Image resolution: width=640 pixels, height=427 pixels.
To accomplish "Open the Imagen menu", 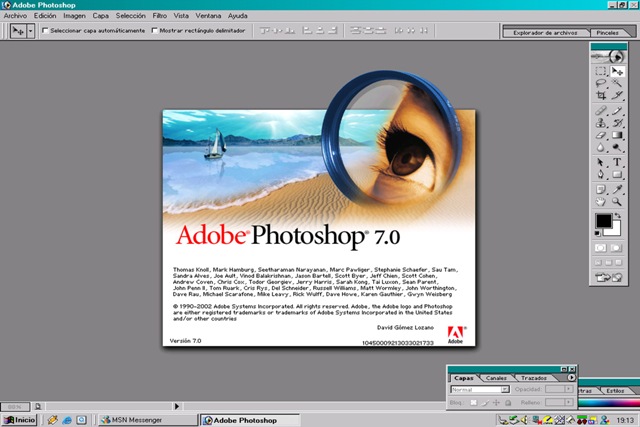I will (74, 16).
